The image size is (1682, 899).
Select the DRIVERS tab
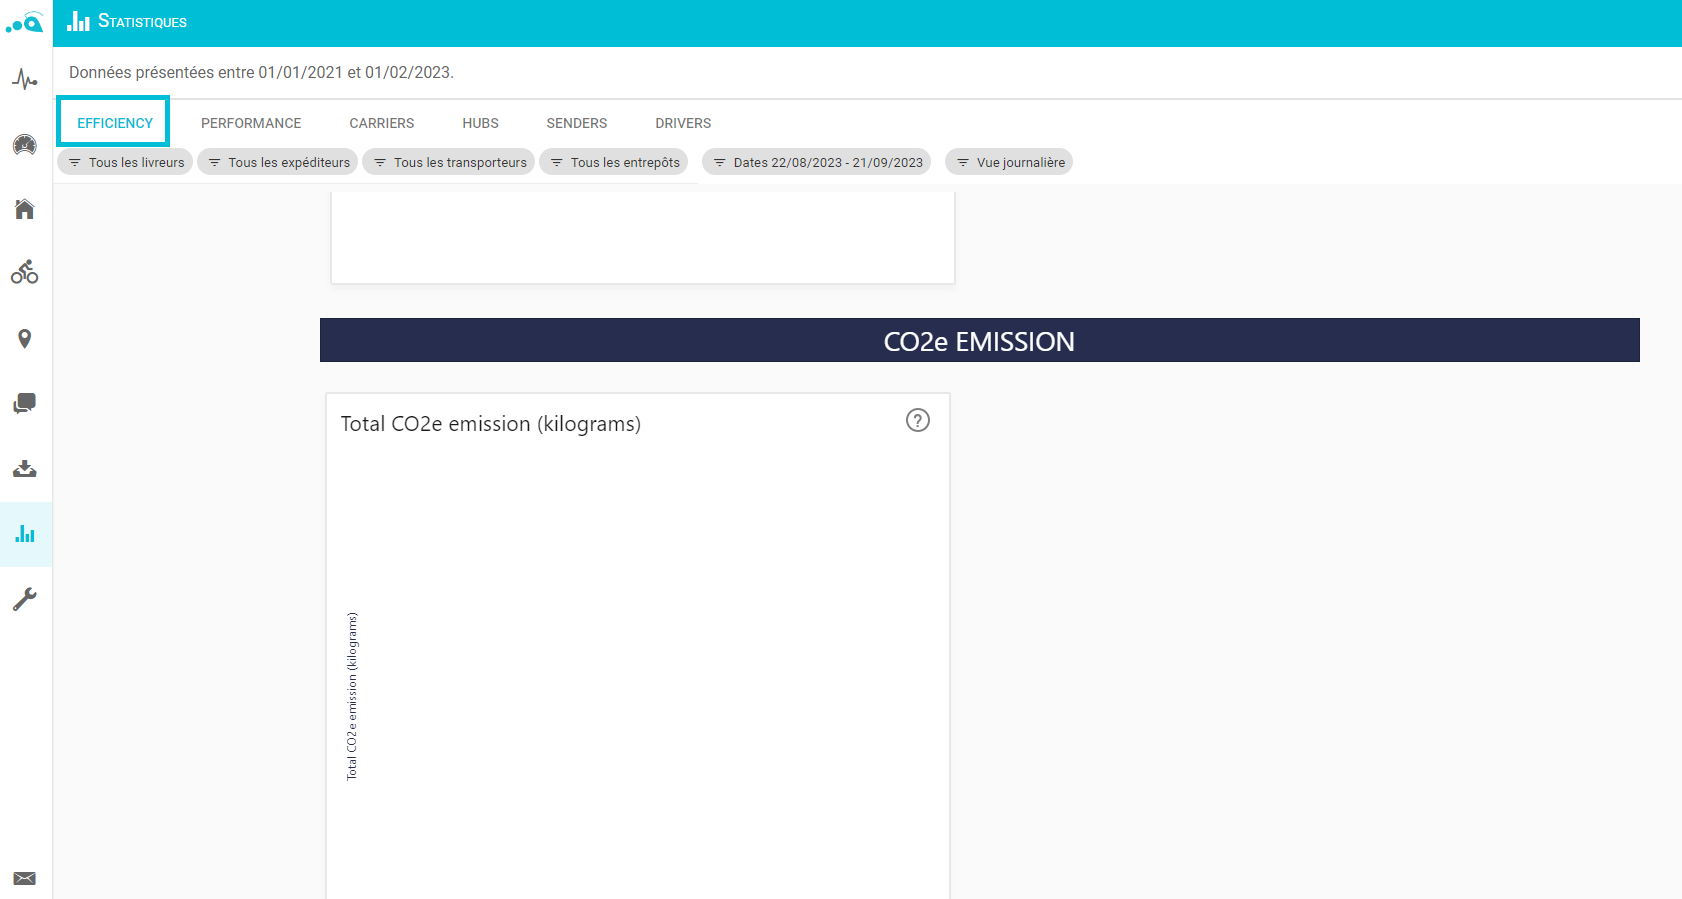pyautogui.click(x=683, y=123)
